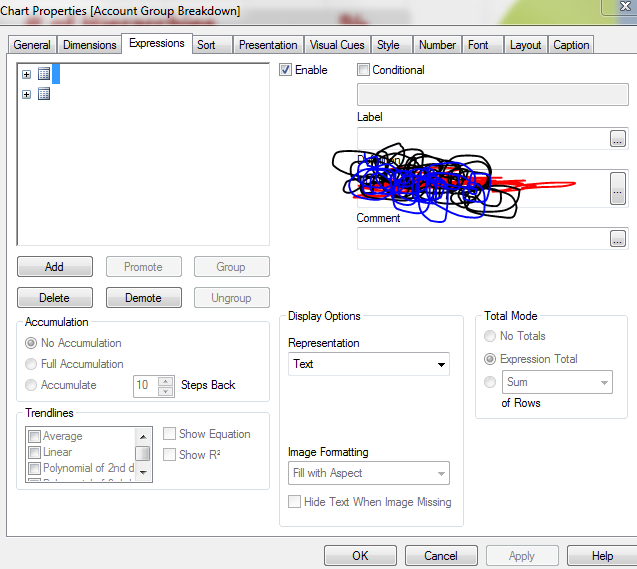Click the Conditional expression field

[493, 95]
